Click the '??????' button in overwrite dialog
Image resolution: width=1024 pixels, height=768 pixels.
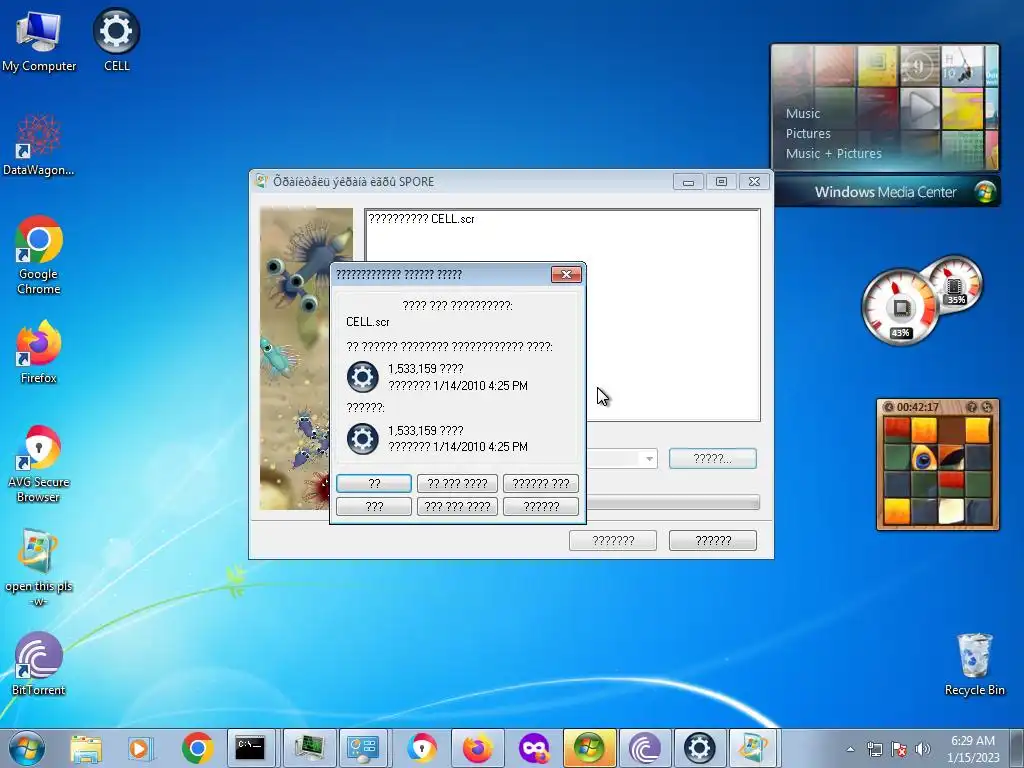[x=541, y=506]
